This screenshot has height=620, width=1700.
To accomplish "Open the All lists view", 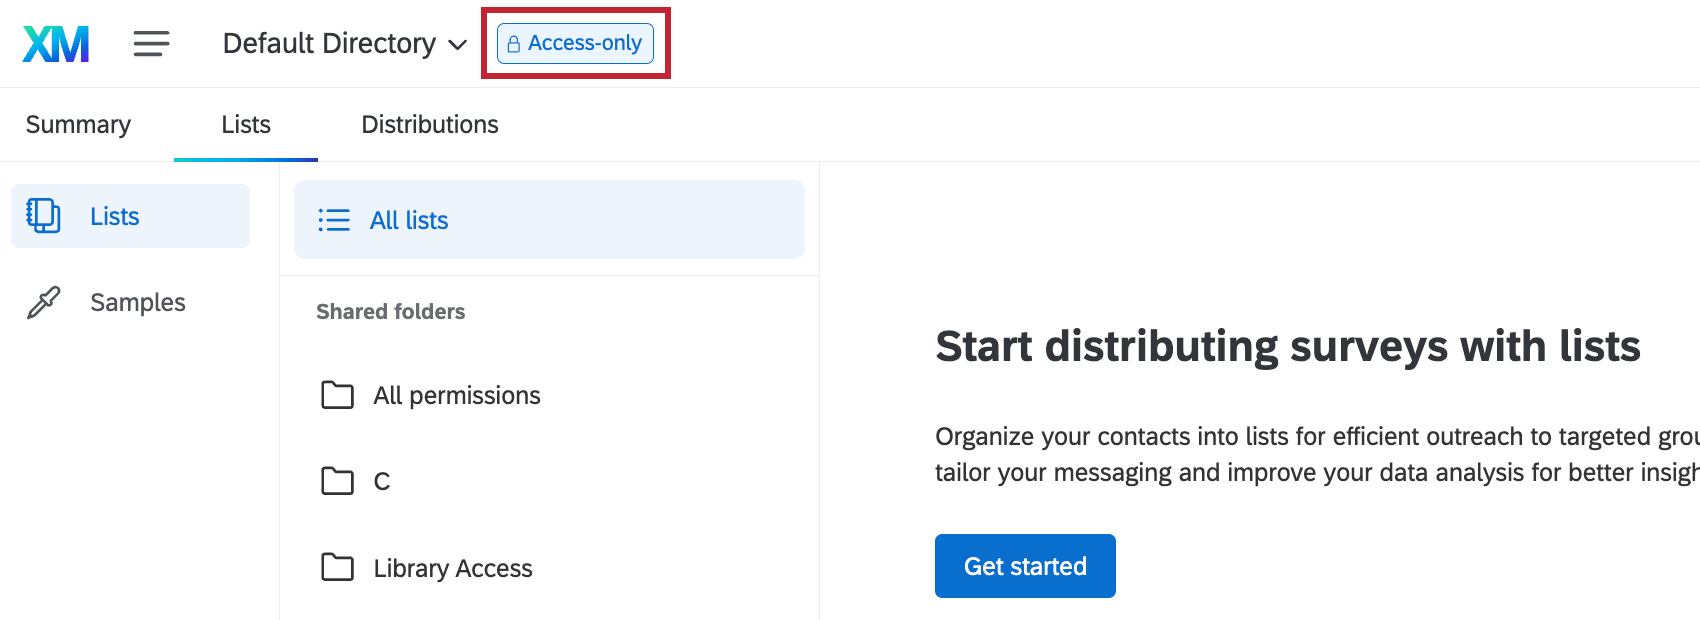I will pyautogui.click(x=410, y=219).
